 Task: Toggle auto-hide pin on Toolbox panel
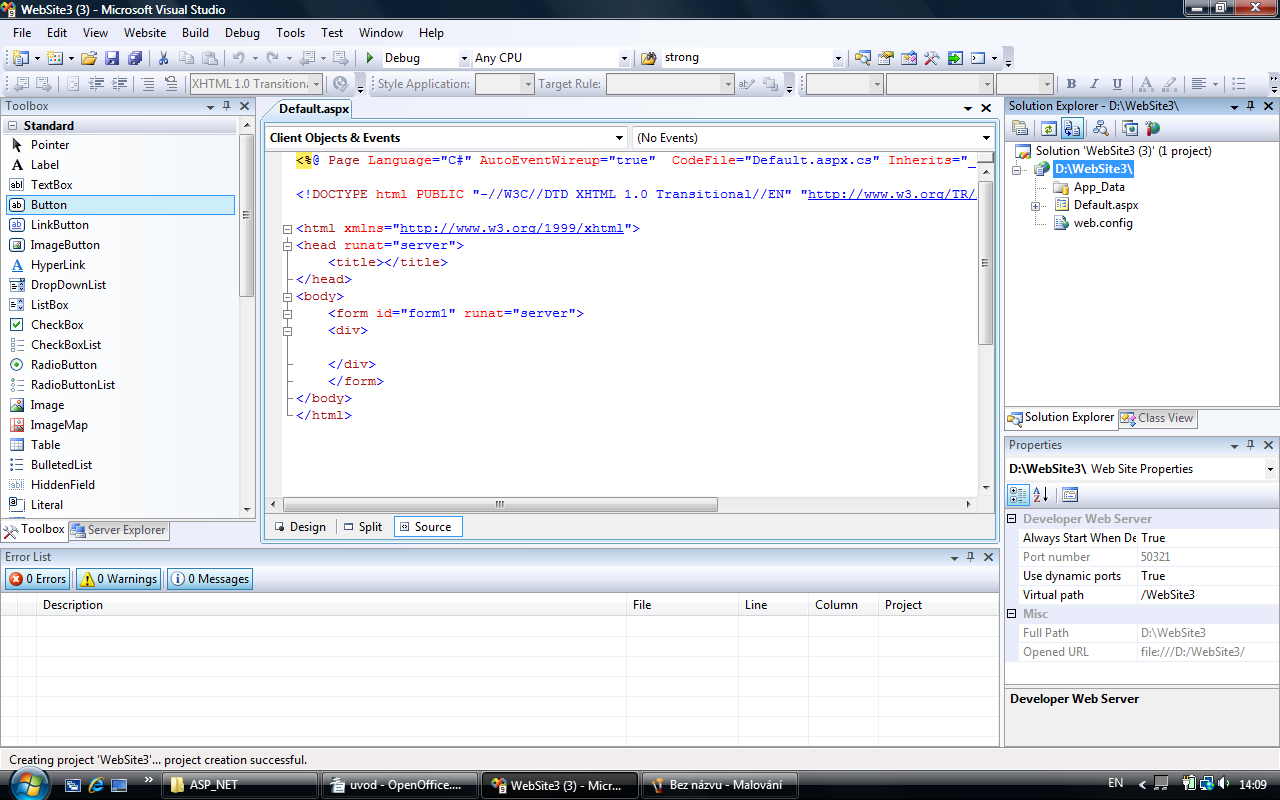227,106
